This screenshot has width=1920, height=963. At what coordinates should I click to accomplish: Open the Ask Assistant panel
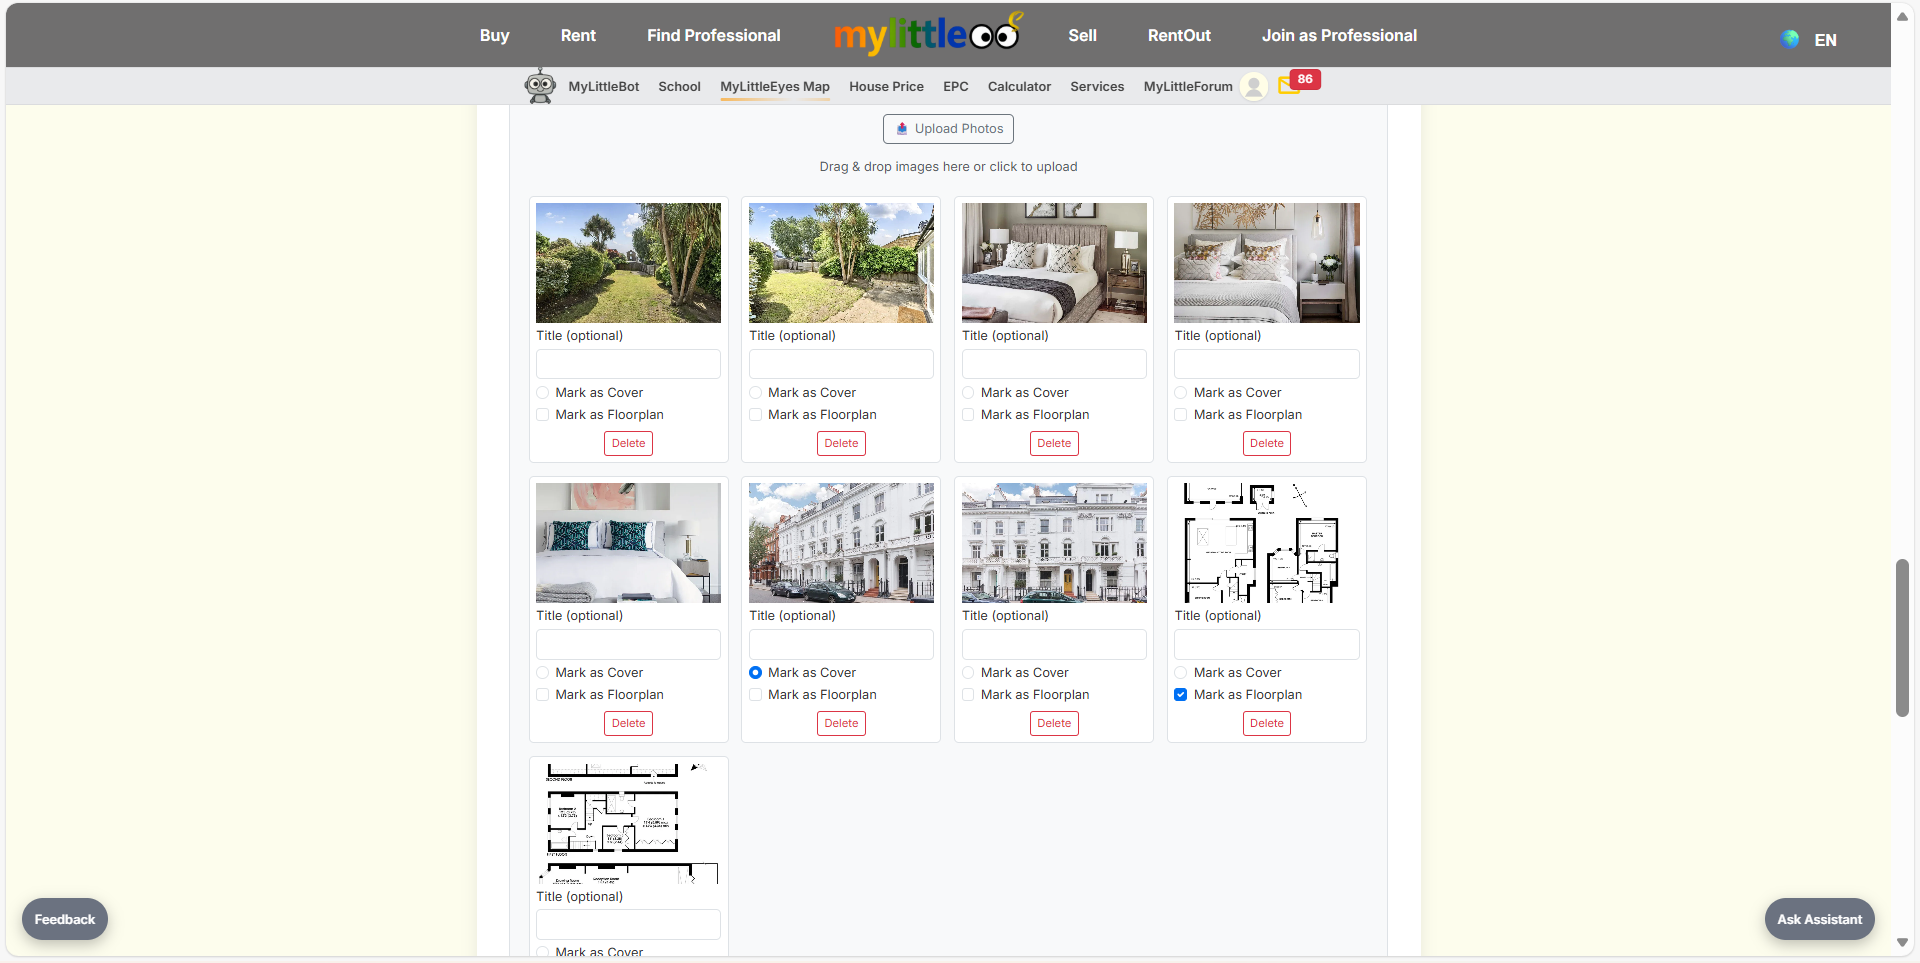[1818, 919]
